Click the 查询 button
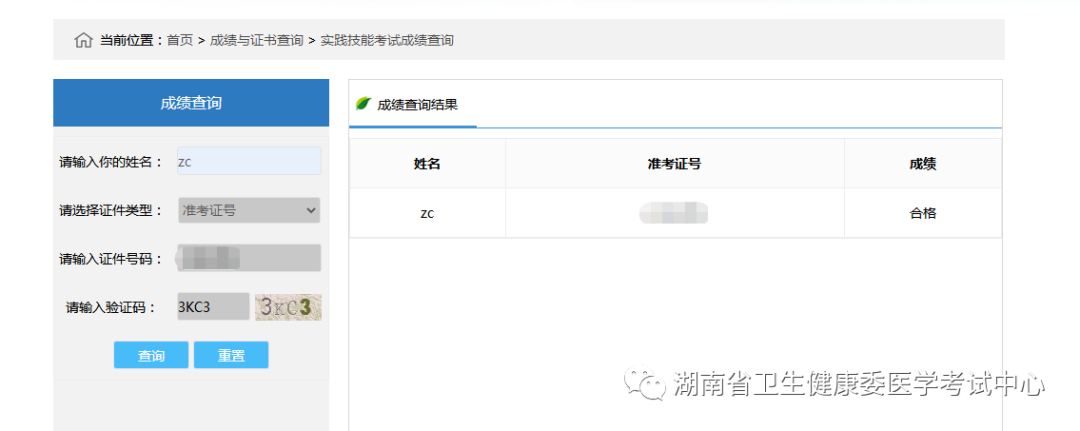The height and width of the screenshot is (431, 1080). [x=151, y=355]
